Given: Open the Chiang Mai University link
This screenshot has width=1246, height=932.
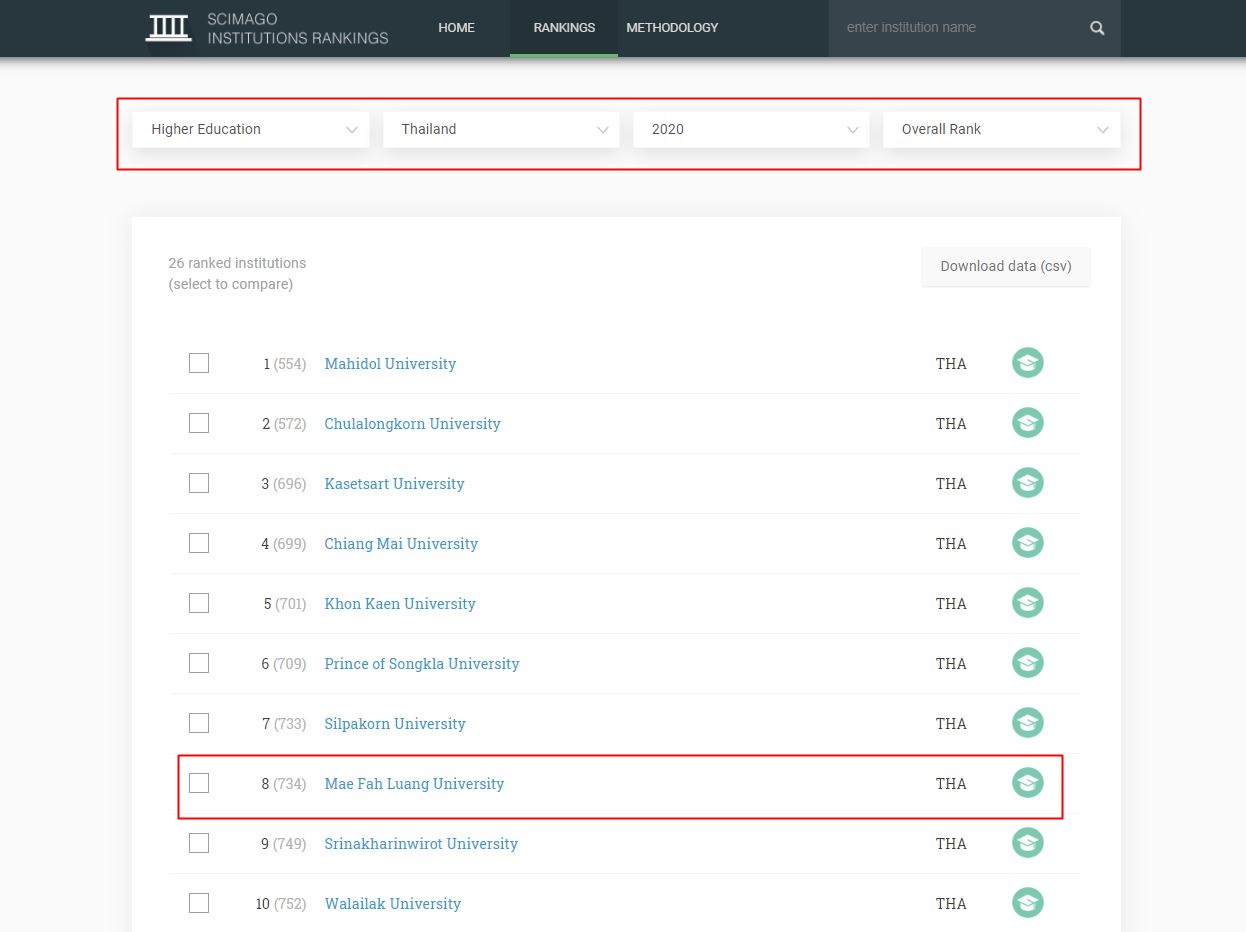Looking at the screenshot, I should tap(401, 544).
